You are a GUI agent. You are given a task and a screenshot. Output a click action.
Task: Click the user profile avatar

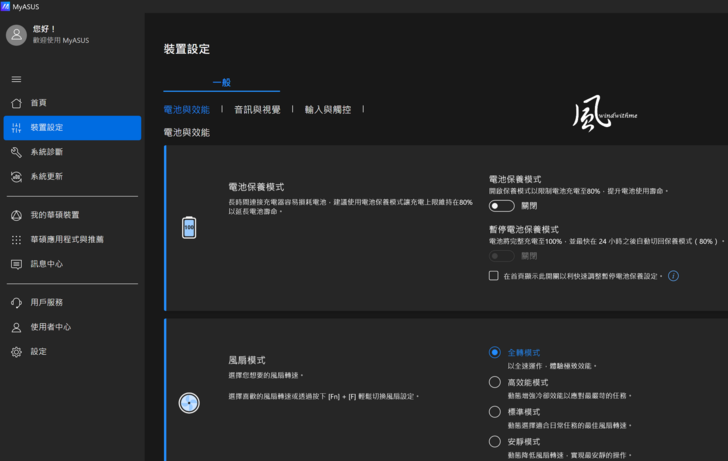point(16,35)
